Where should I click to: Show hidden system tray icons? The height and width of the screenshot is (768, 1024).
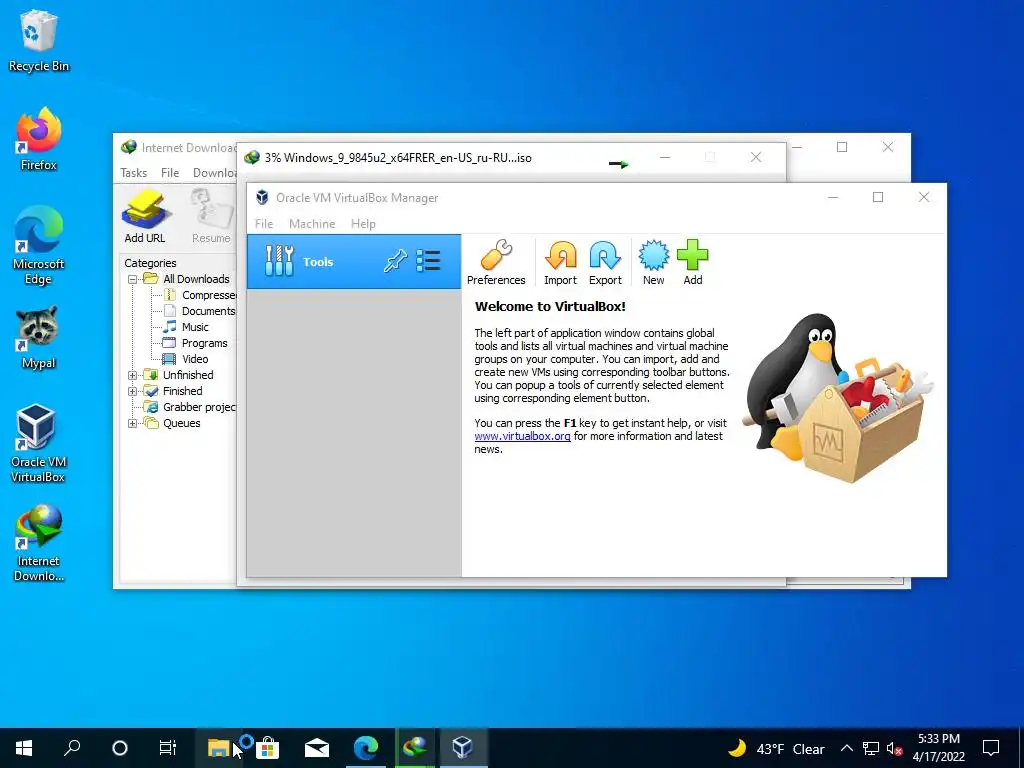846,748
